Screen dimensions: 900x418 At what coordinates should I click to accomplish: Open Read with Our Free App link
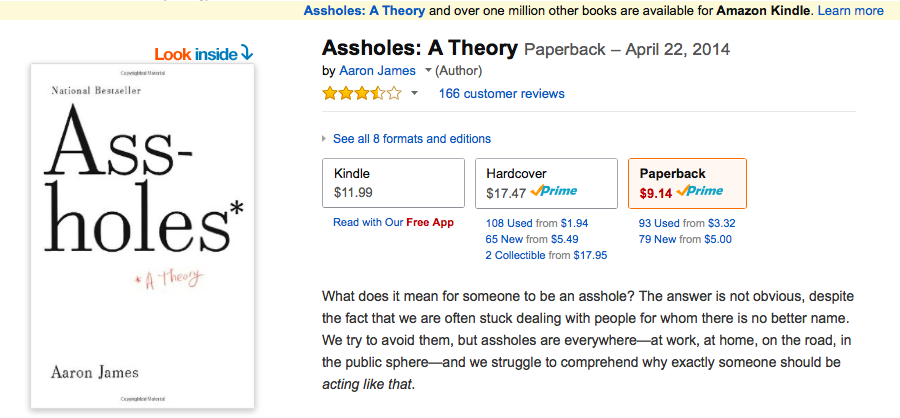393,222
